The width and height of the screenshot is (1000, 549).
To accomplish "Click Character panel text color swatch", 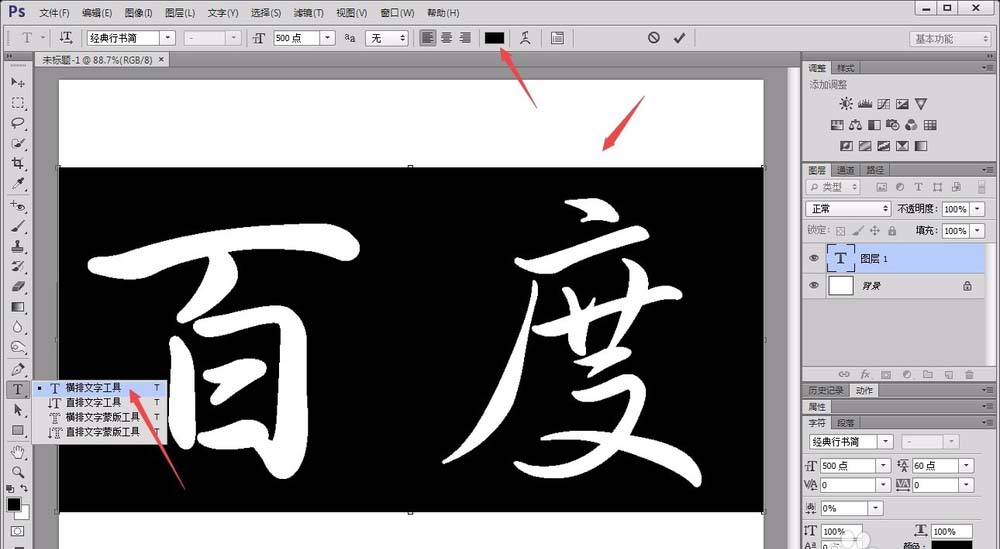I will coord(952,545).
